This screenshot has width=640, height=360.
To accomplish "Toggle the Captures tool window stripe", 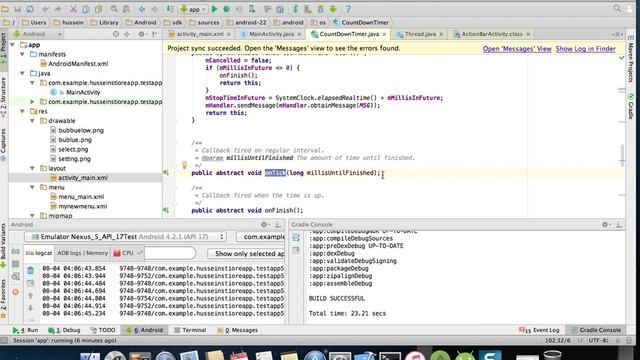I will [3, 144].
